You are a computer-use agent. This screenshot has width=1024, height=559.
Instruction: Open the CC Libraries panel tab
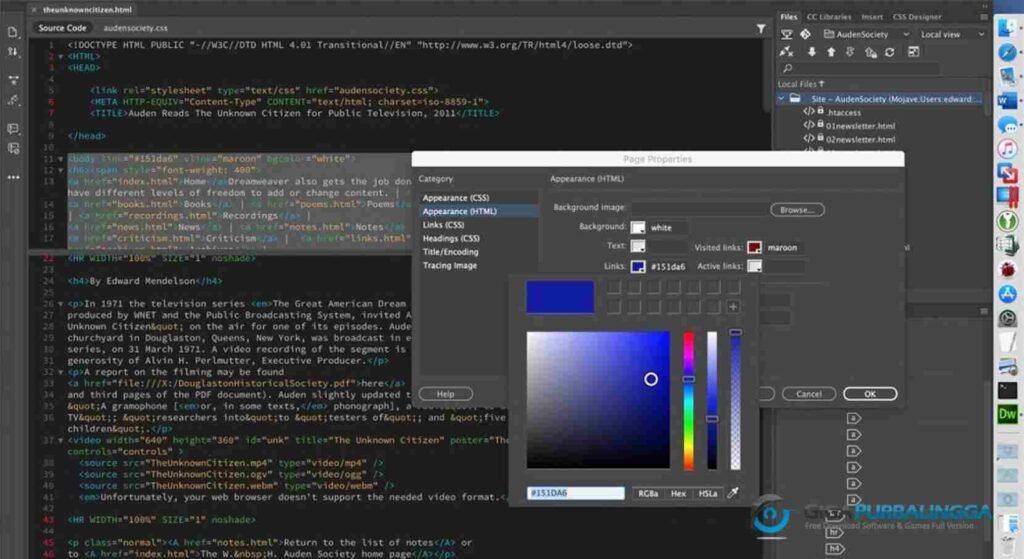pyautogui.click(x=829, y=17)
